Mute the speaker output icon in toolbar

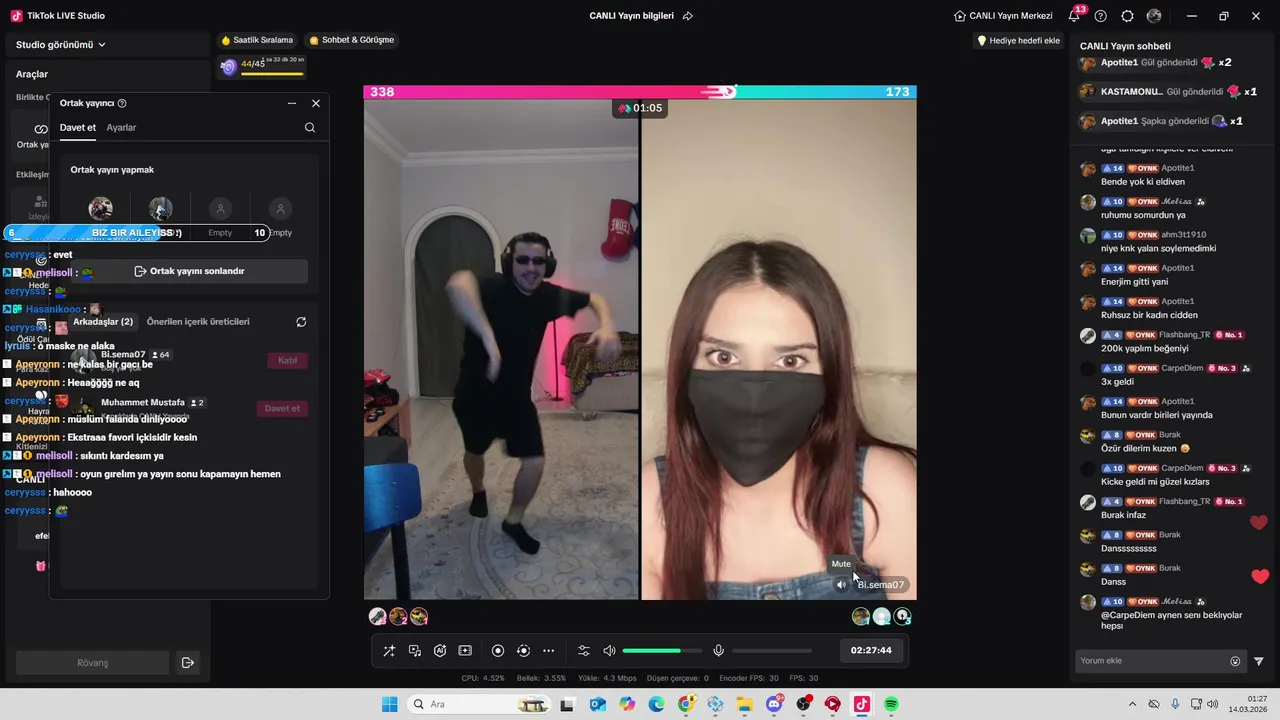pos(609,651)
